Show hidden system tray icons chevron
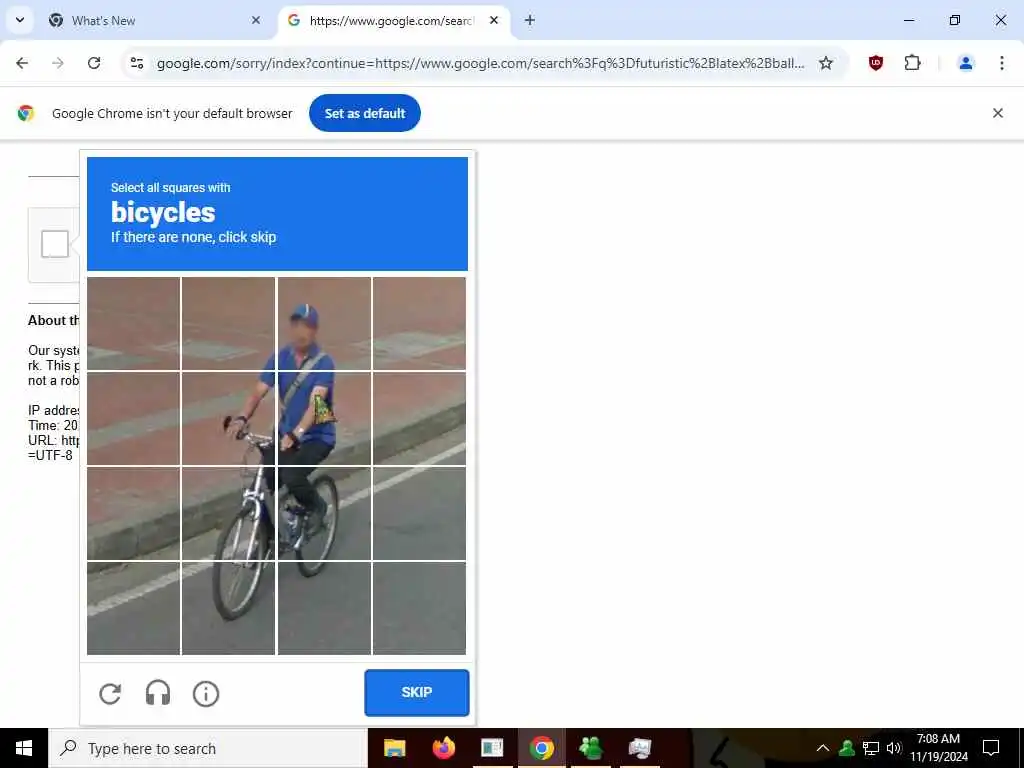 pos(823,748)
